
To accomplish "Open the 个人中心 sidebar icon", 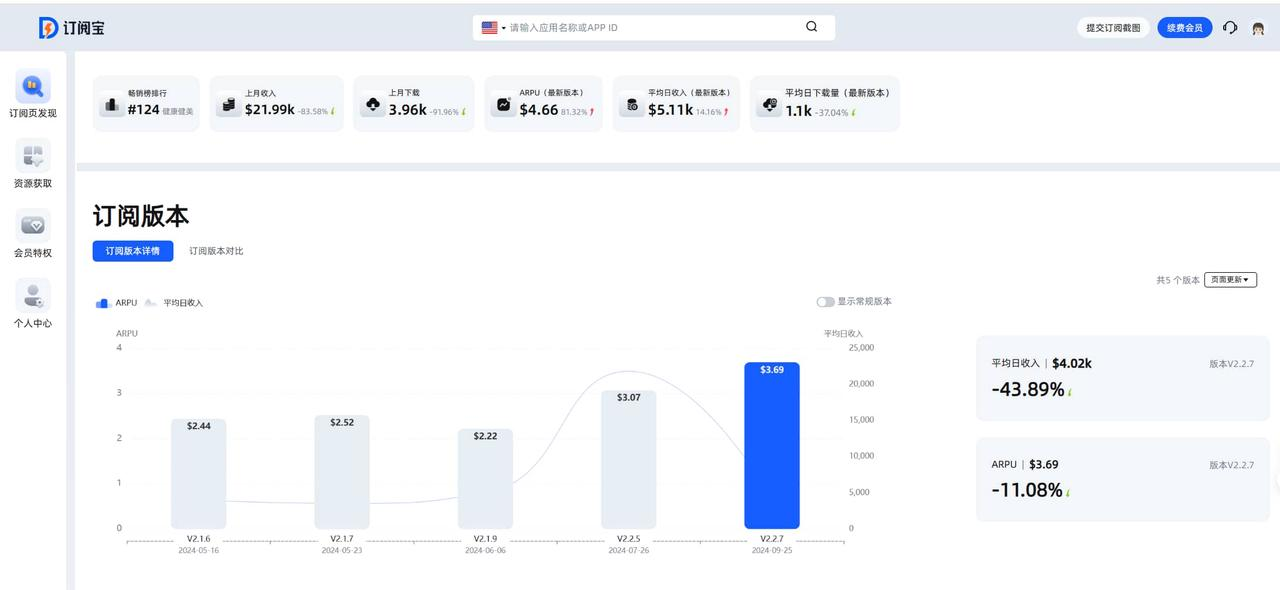I will click(33, 296).
